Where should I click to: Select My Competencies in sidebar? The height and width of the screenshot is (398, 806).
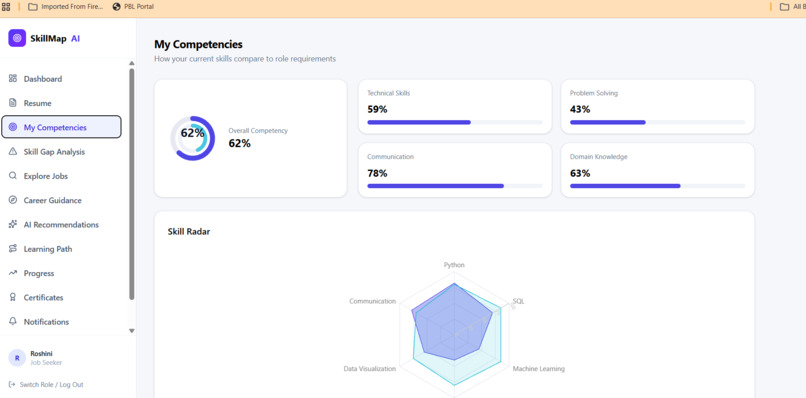[x=62, y=127]
